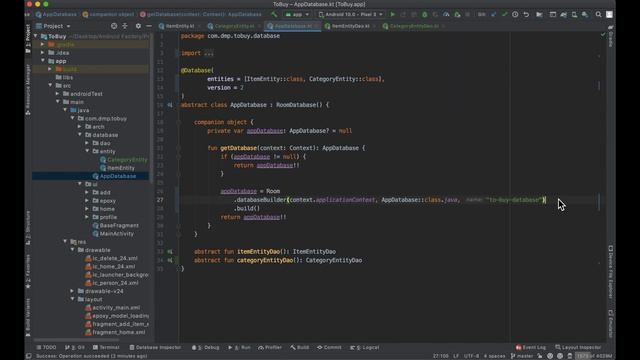Click the Git branch master indicator

click(x=522, y=356)
